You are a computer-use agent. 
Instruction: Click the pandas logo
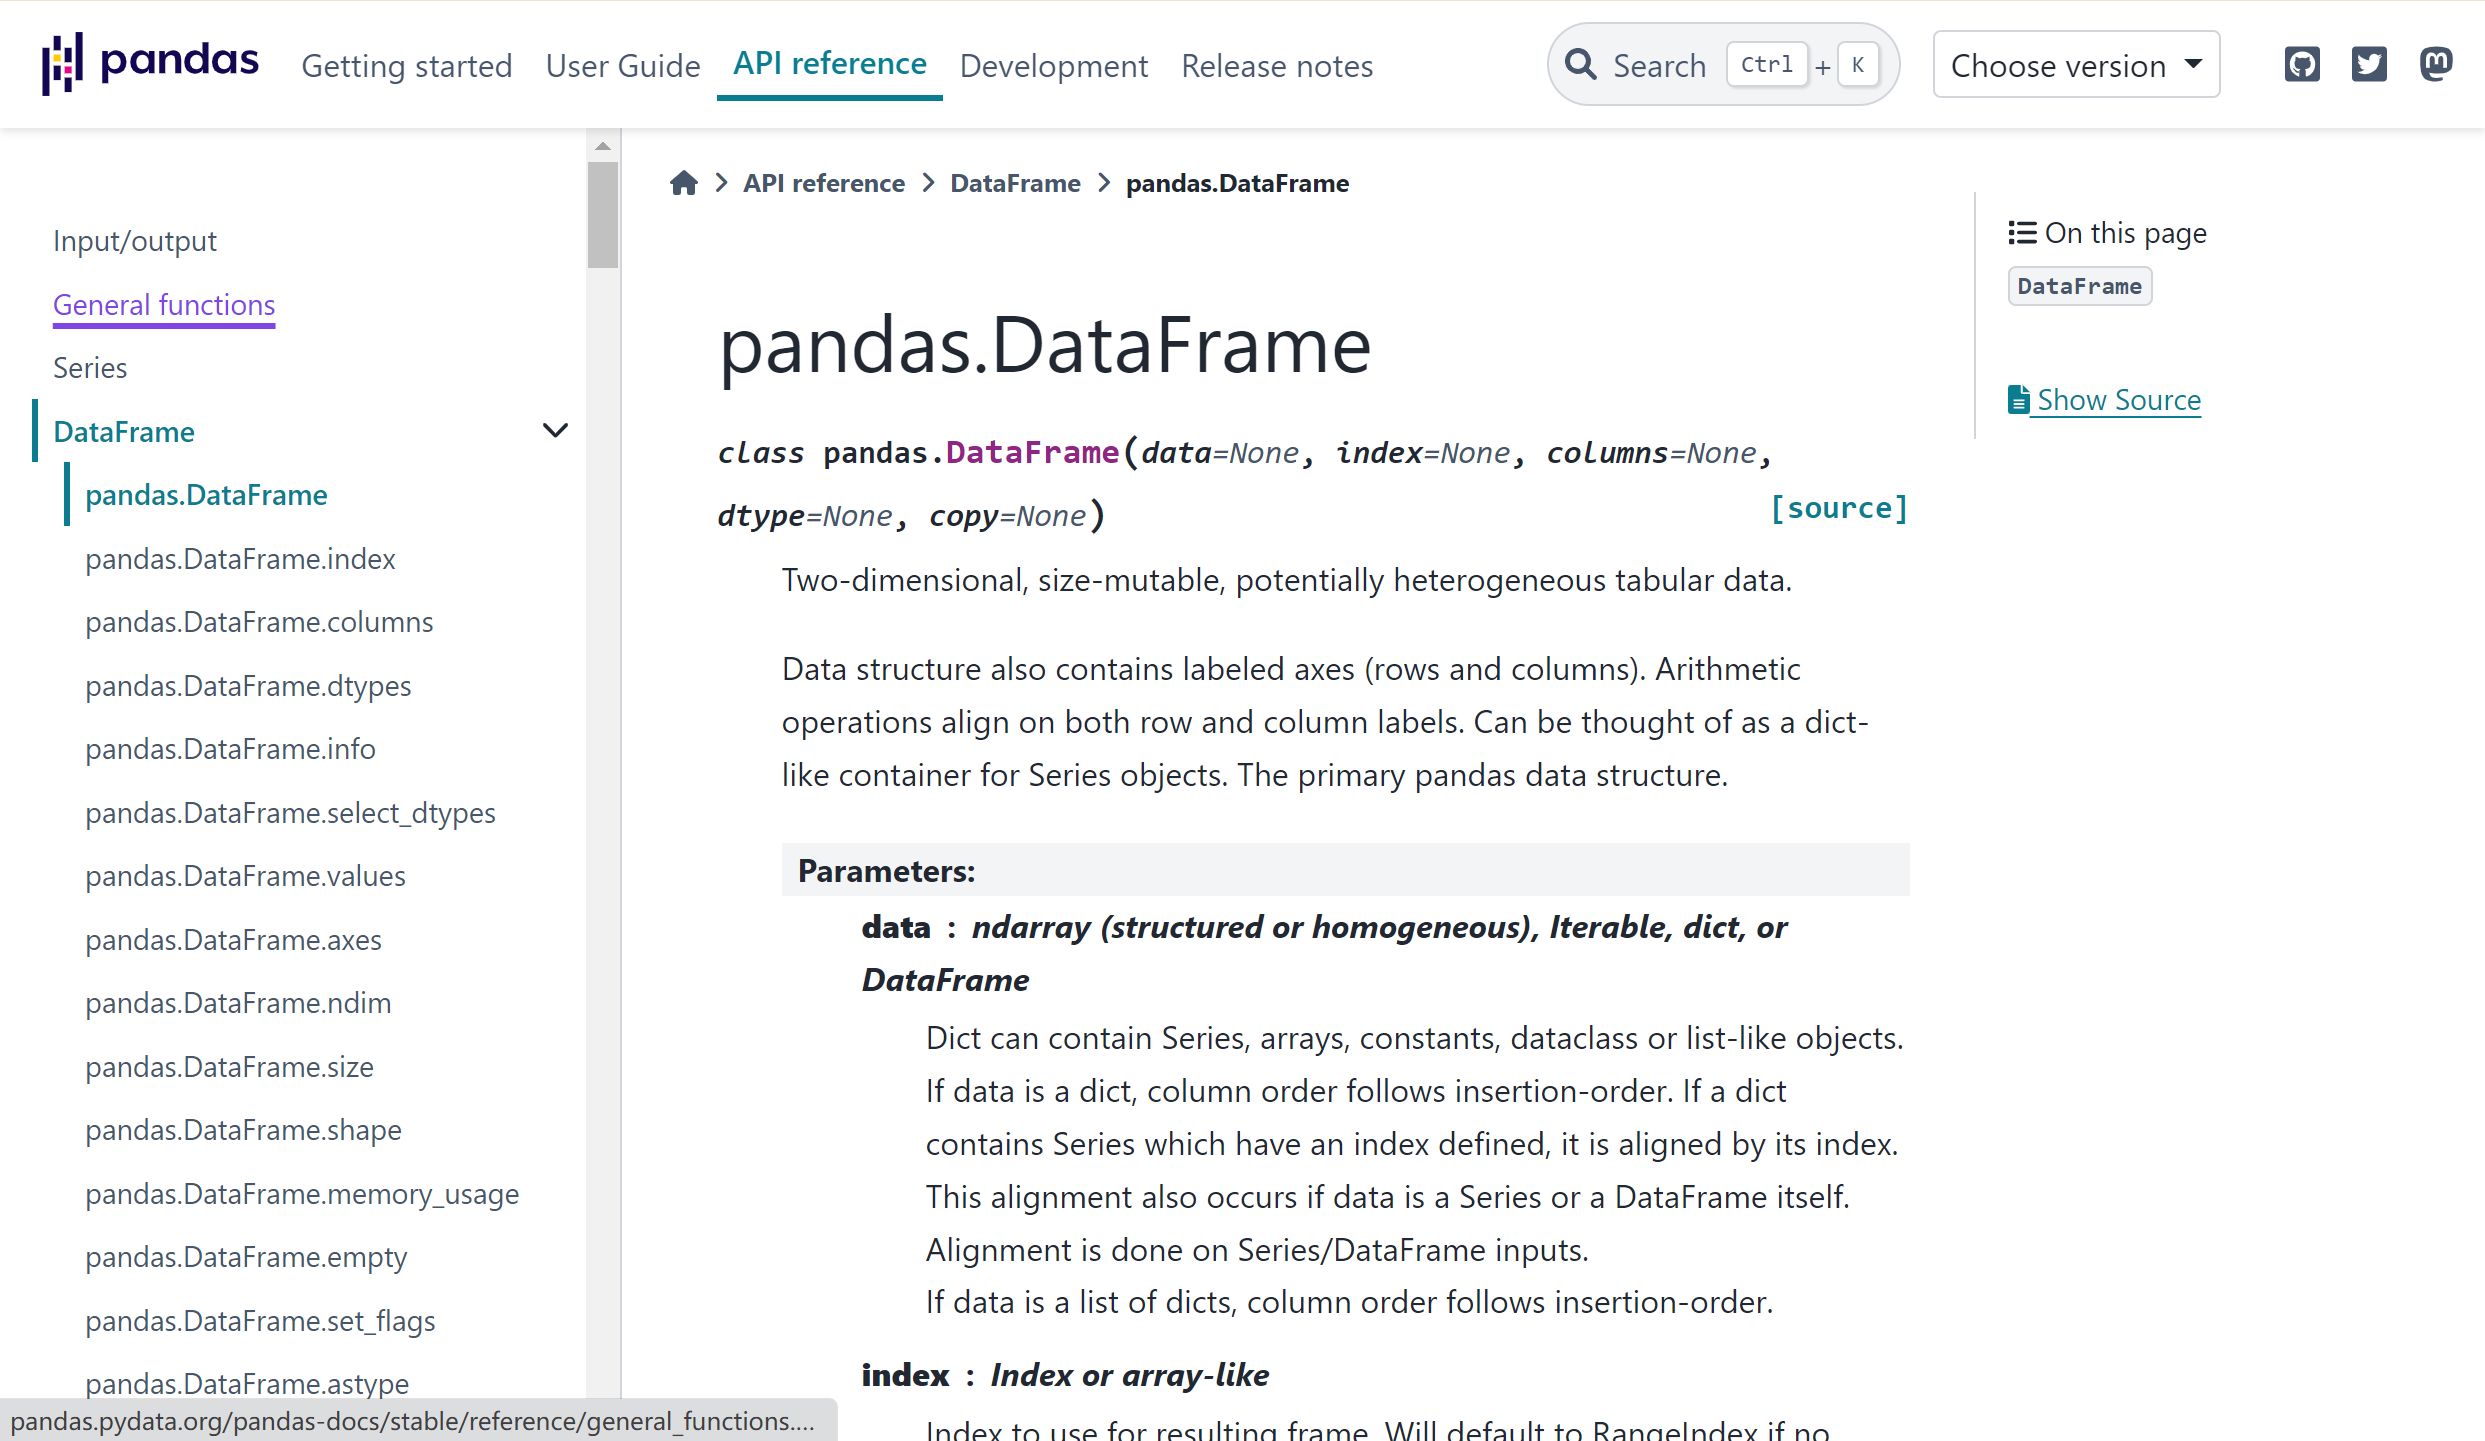[150, 63]
